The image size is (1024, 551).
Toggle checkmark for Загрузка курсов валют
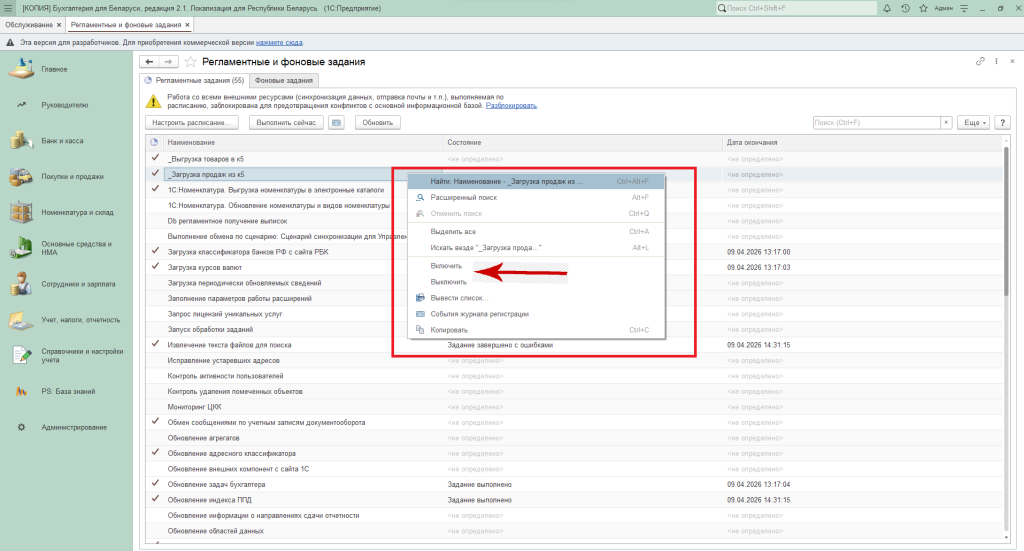coord(155,267)
